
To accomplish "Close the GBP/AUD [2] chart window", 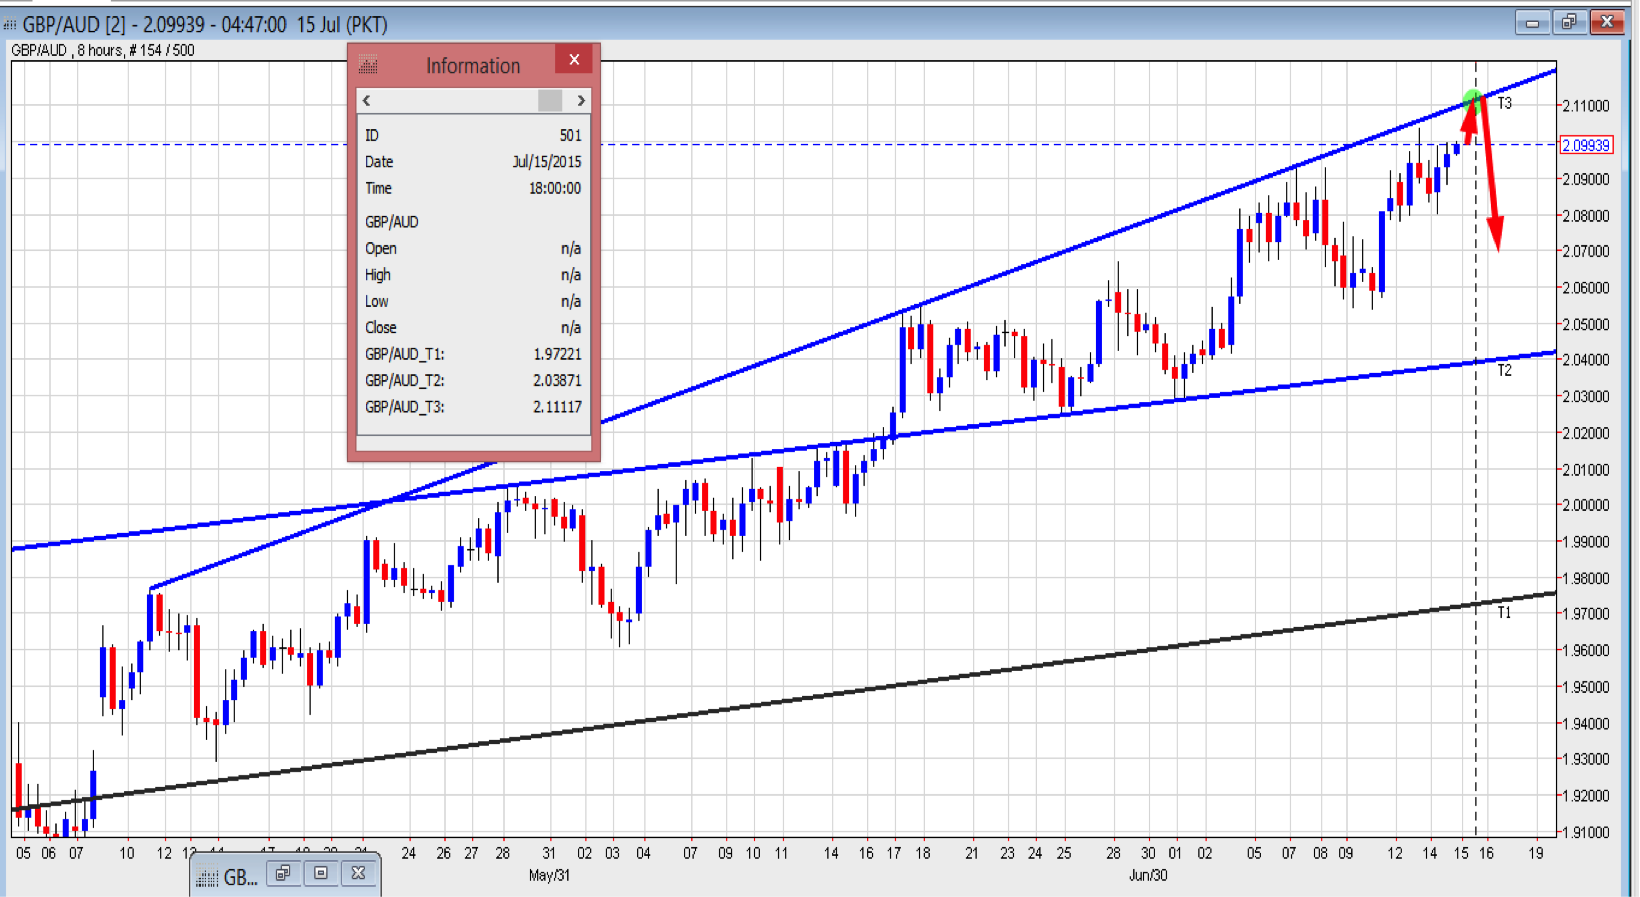I will tap(1607, 22).
